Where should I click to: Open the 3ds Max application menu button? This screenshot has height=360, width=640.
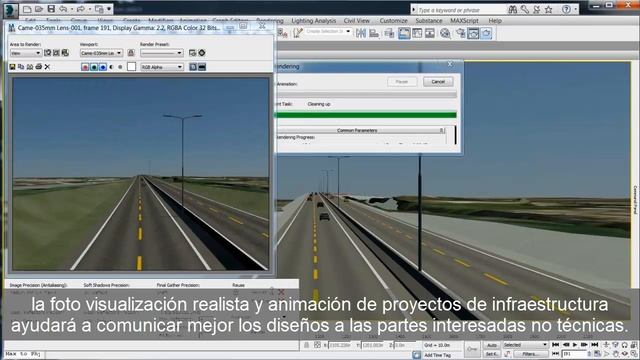(10, 10)
